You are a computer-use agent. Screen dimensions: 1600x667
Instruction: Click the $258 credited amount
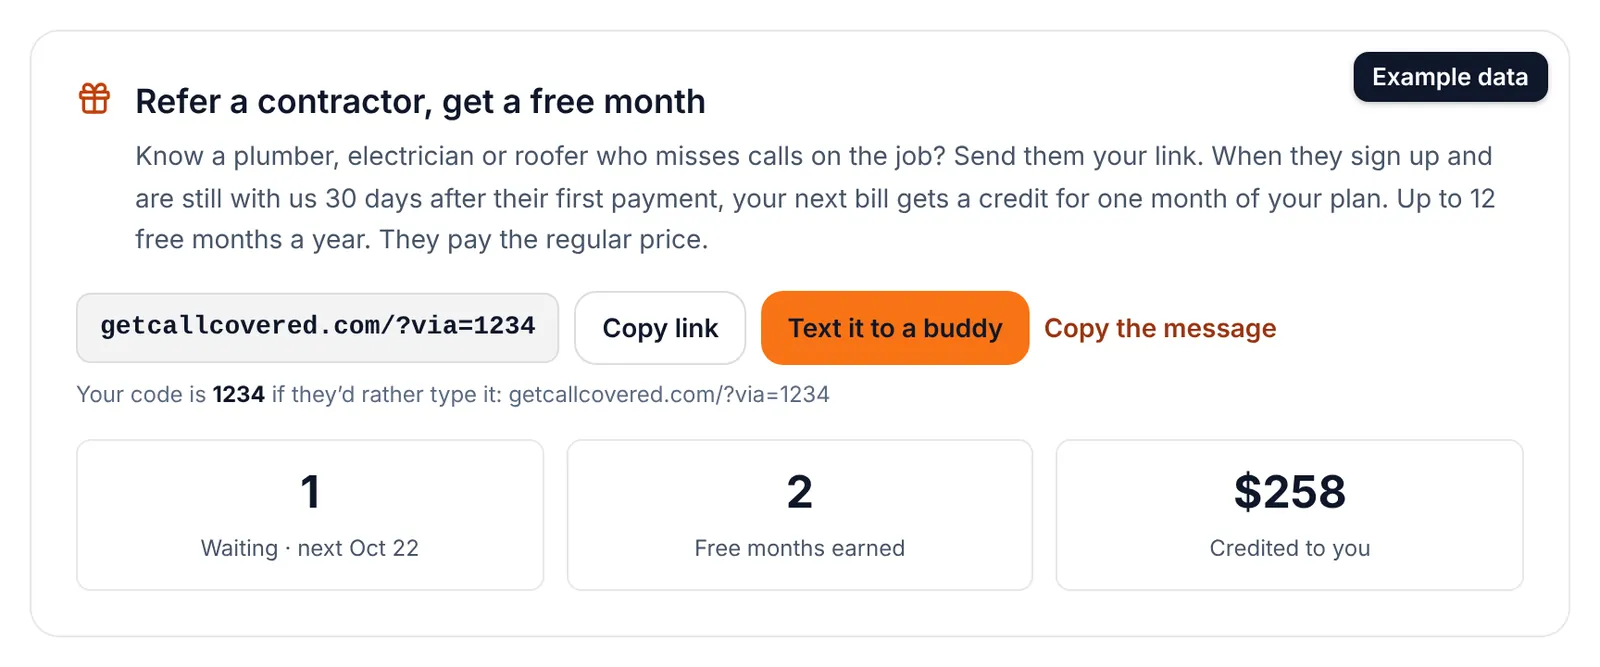click(1290, 492)
